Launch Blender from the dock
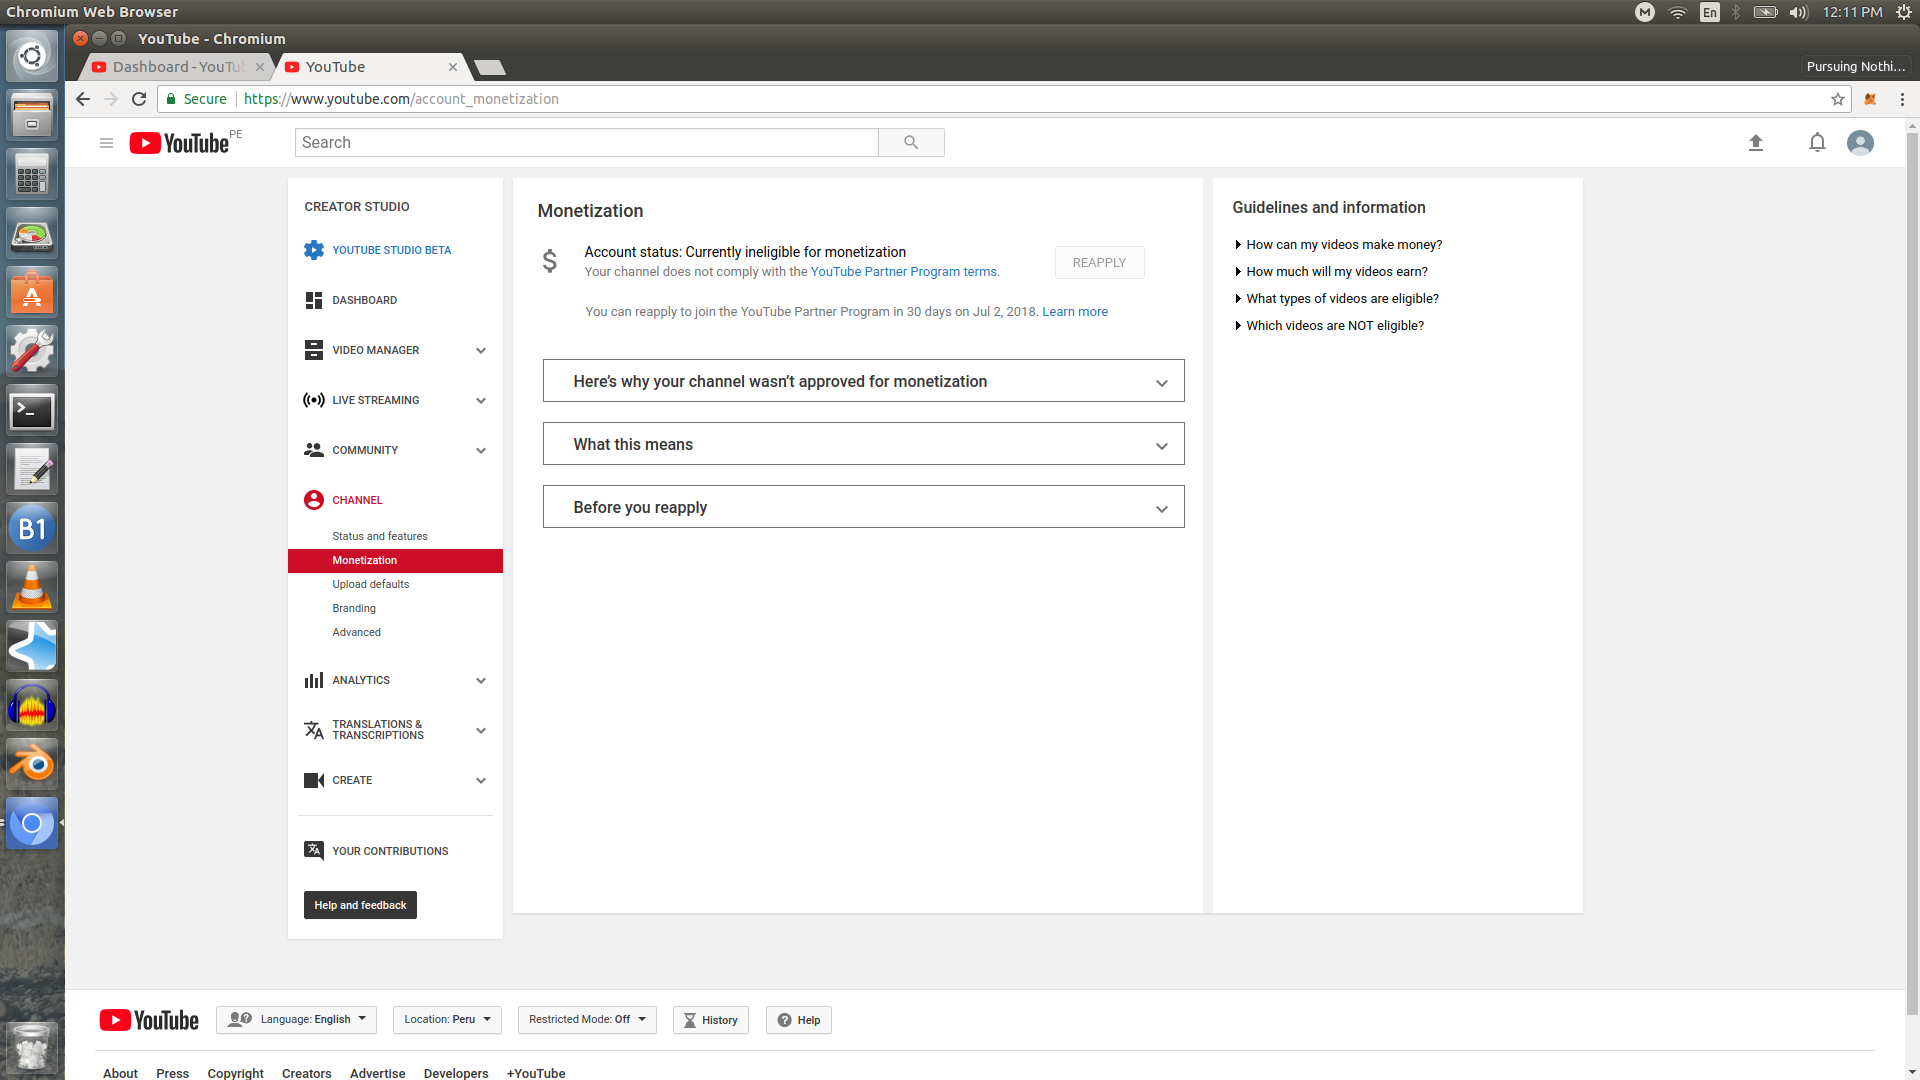Viewport: 1920px width, 1080px height. (x=32, y=764)
